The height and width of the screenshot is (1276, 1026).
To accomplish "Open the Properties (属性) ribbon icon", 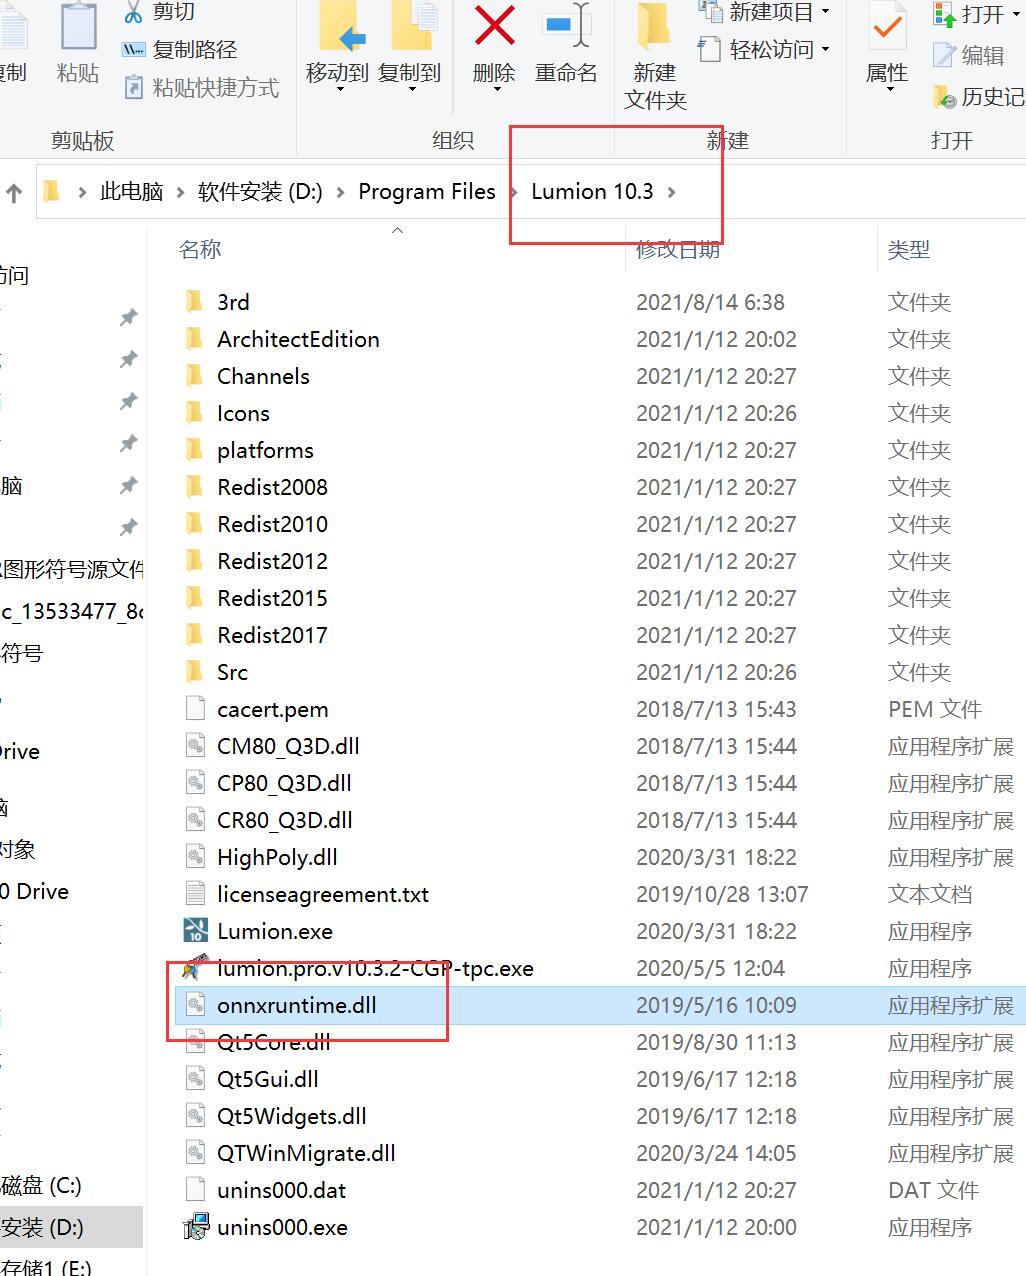I will point(887,30).
